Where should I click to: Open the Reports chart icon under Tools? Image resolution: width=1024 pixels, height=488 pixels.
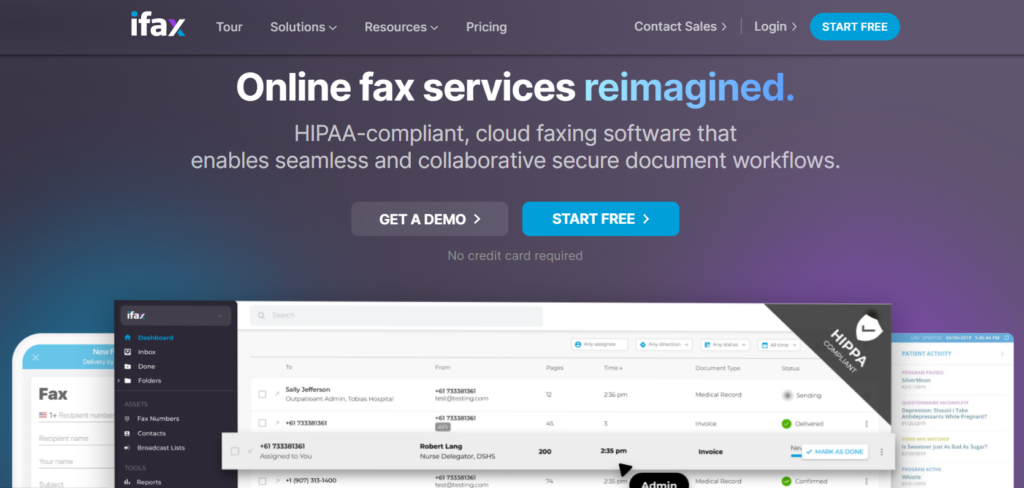tap(127, 482)
